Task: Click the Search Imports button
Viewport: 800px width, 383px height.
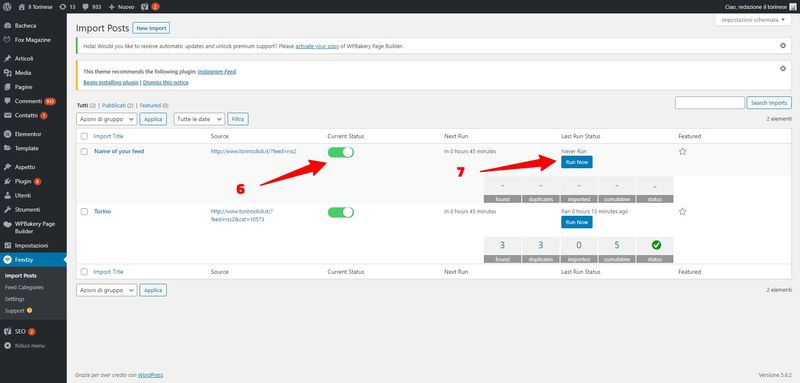Action: pos(769,103)
